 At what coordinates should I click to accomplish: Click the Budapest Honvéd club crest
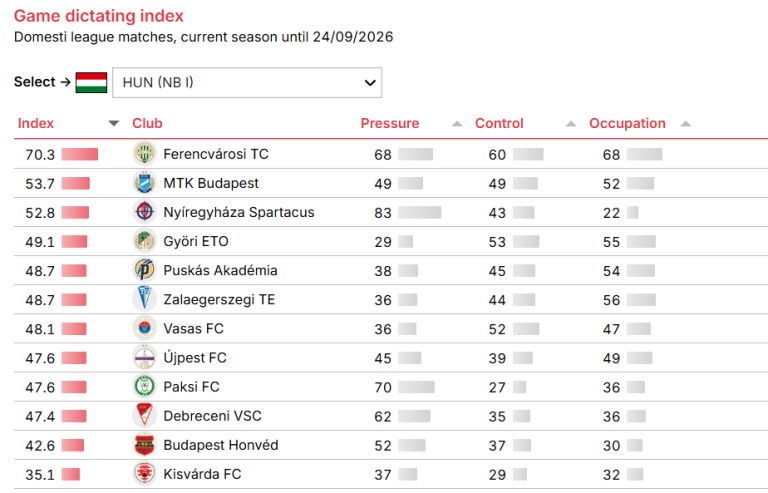point(144,445)
